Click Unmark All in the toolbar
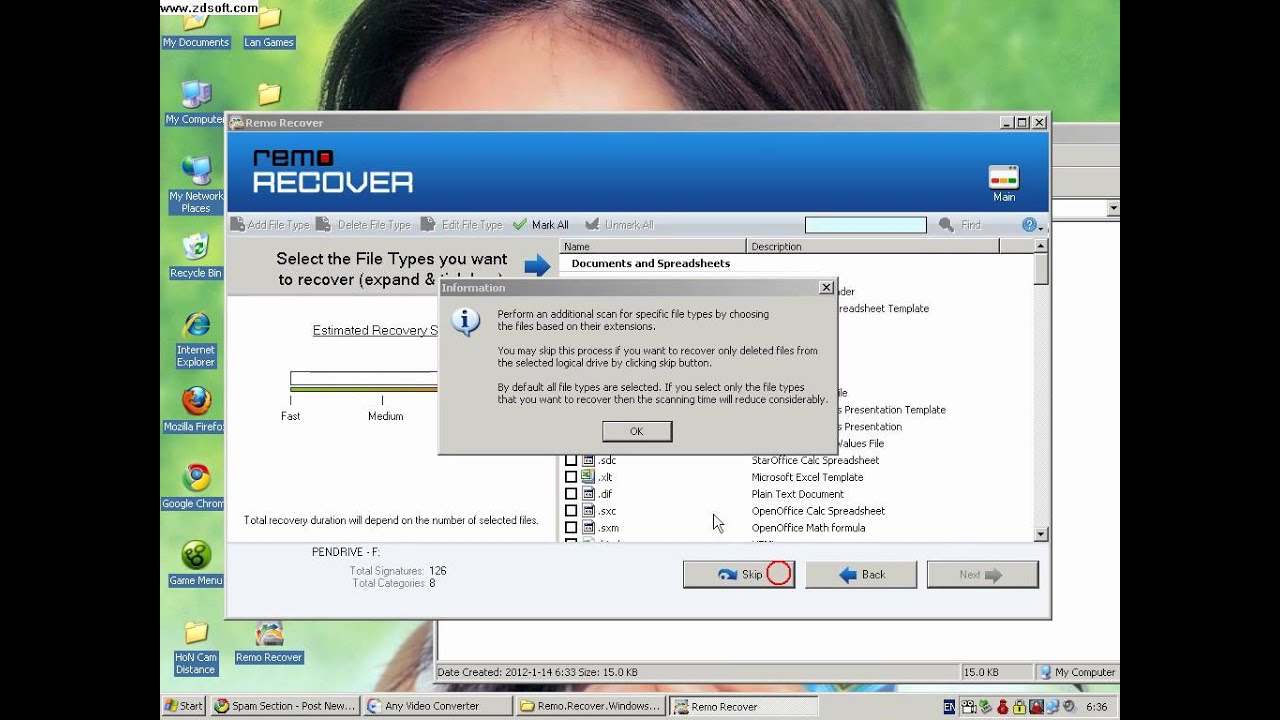 [x=619, y=225]
